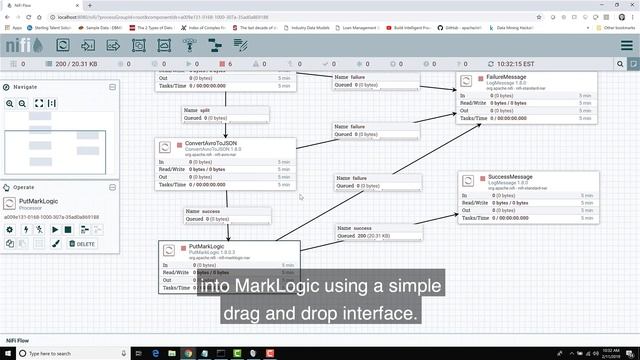Collapse the Operate panel
This screenshot has height=360, width=640.
[x=113, y=187]
